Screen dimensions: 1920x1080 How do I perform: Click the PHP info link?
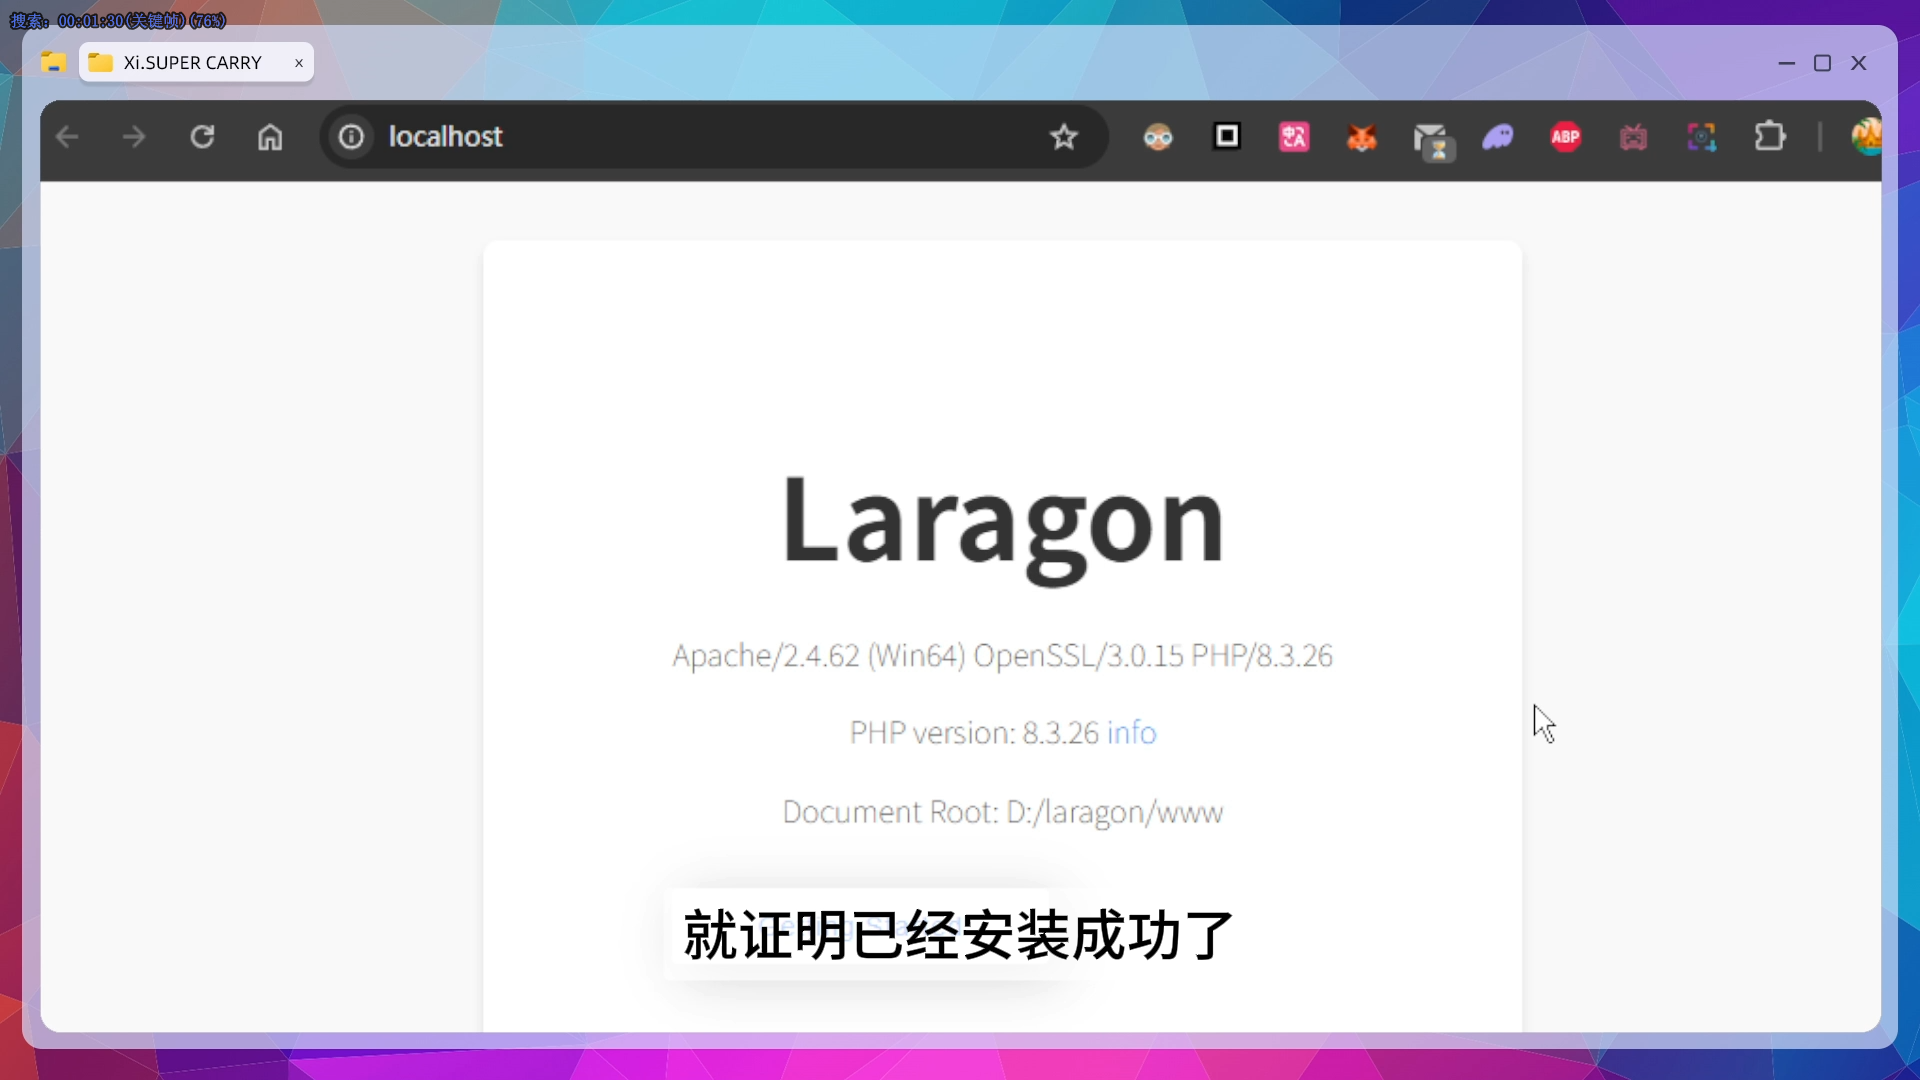pyautogui.click(x=1131, y=733)
